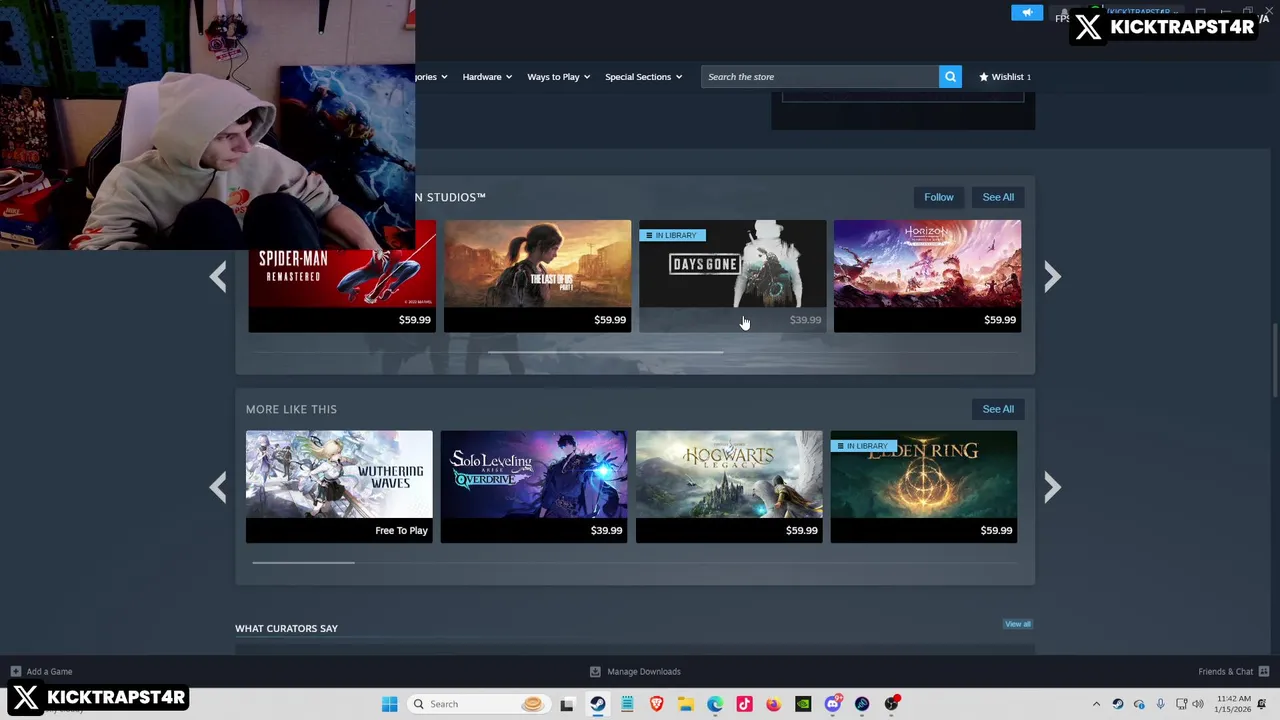This screenshot has height=720, width=1280.
Task: Show next More Like This games arrow
Action: pos(1052,487)
